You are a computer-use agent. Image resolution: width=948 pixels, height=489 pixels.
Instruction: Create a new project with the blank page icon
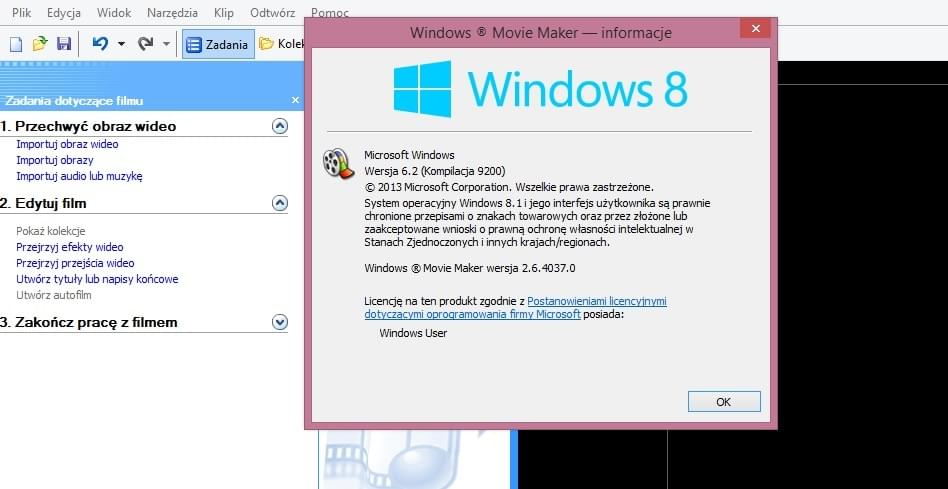coord(17,44)
